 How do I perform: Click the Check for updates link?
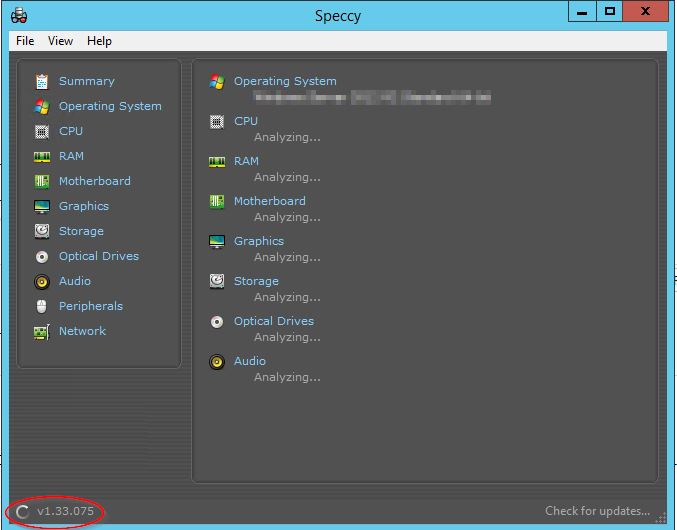(597, 511)
